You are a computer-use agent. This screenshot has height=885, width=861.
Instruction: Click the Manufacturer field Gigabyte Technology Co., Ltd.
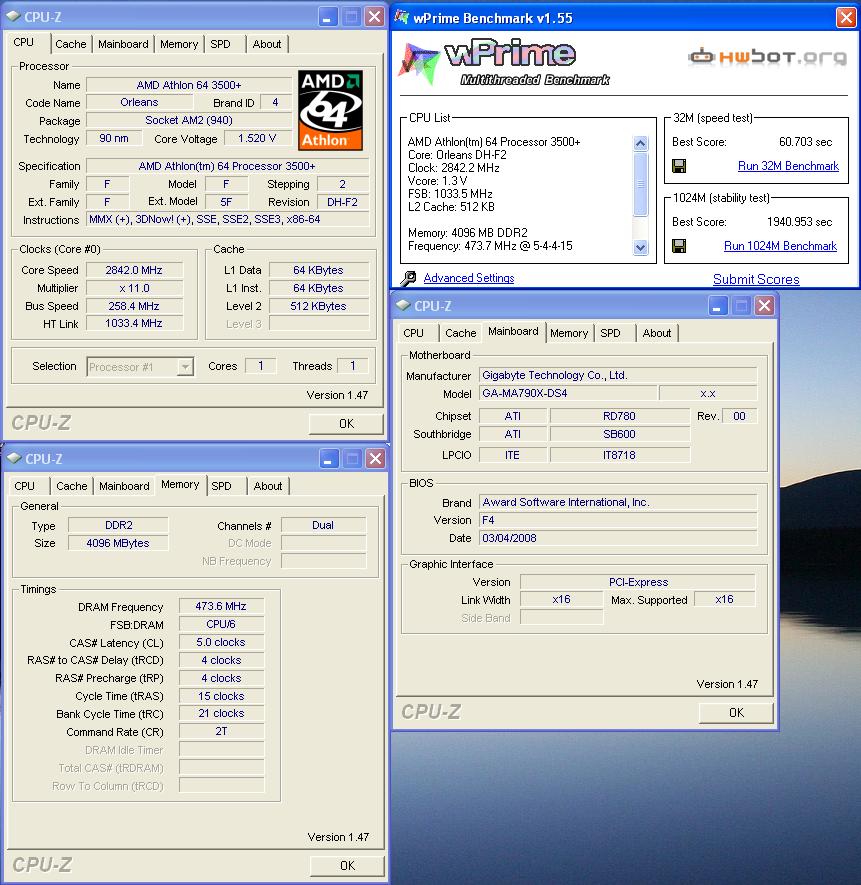(618, 375)
